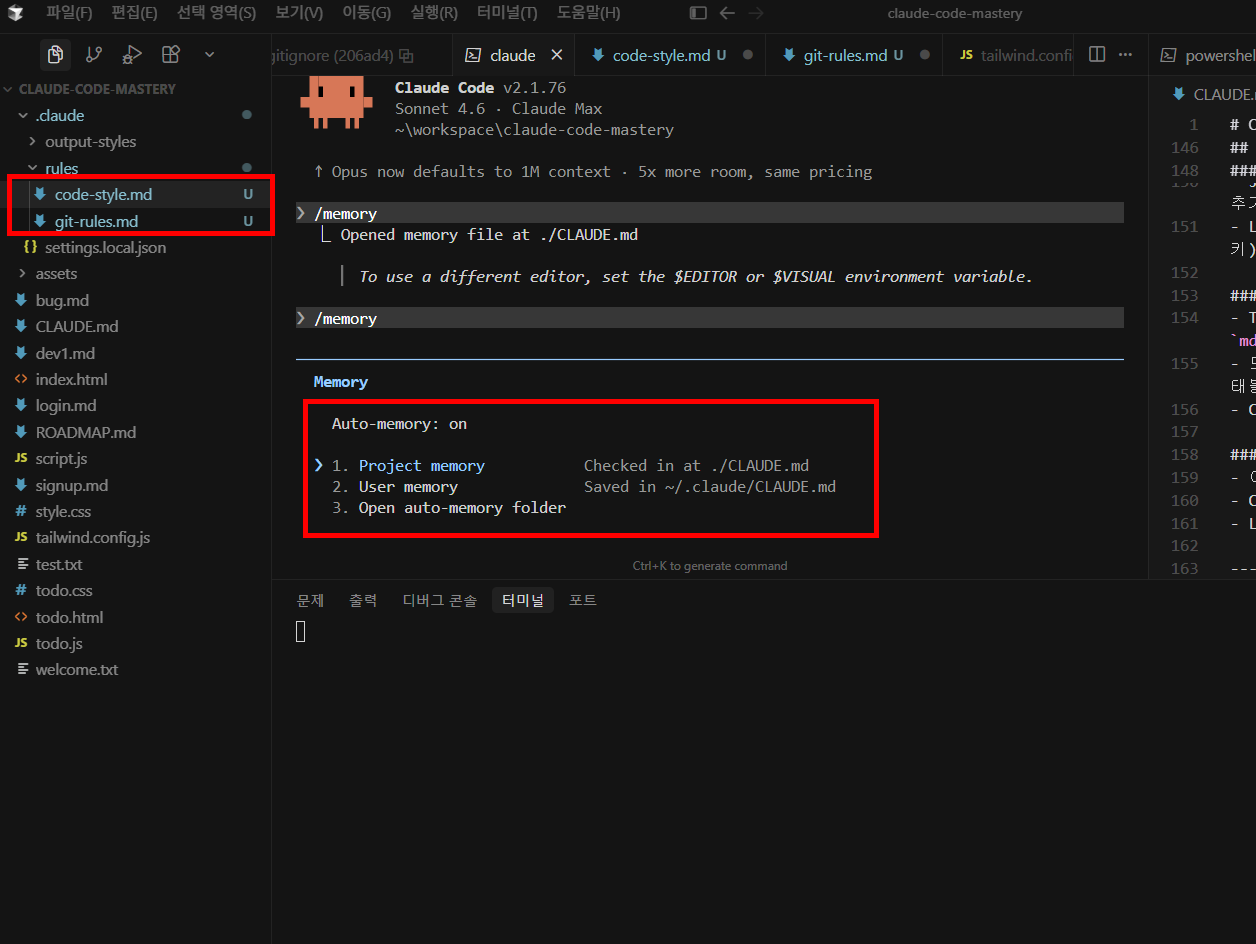The height and width of the screenshot is (944, 1256).
Task: Open the 이동(G) menu
Action: pos(366,13)
